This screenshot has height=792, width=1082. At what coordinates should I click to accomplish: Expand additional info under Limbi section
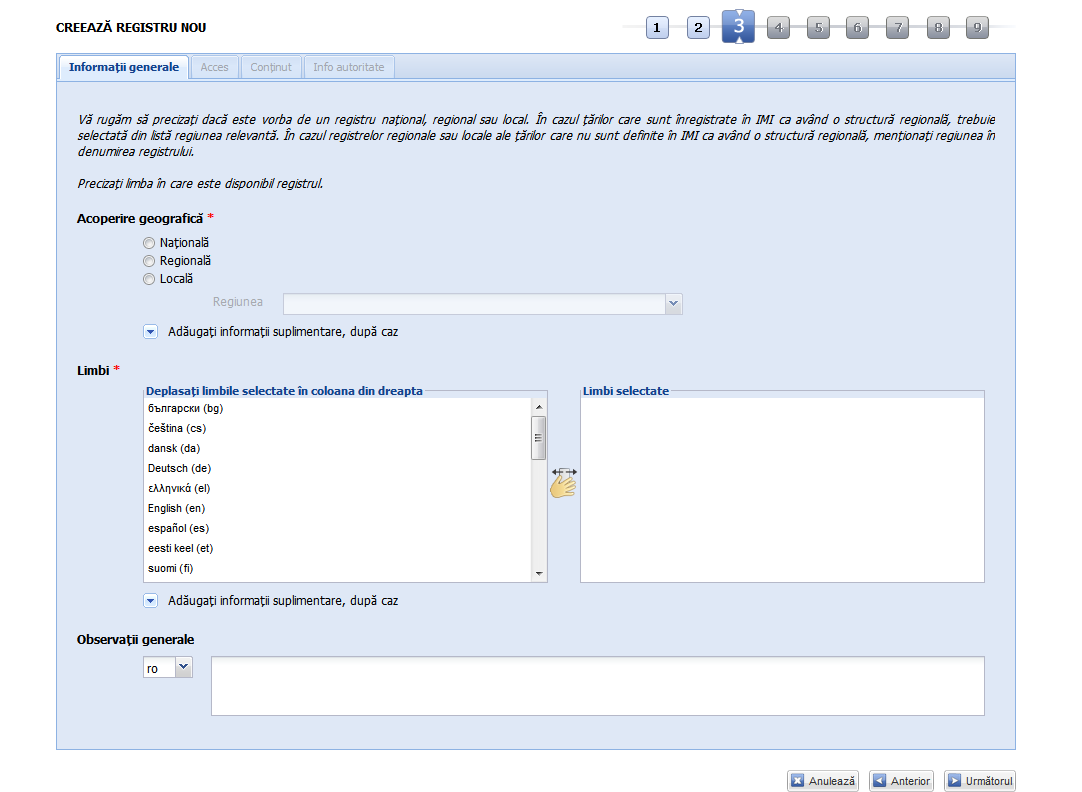(151, 602)
